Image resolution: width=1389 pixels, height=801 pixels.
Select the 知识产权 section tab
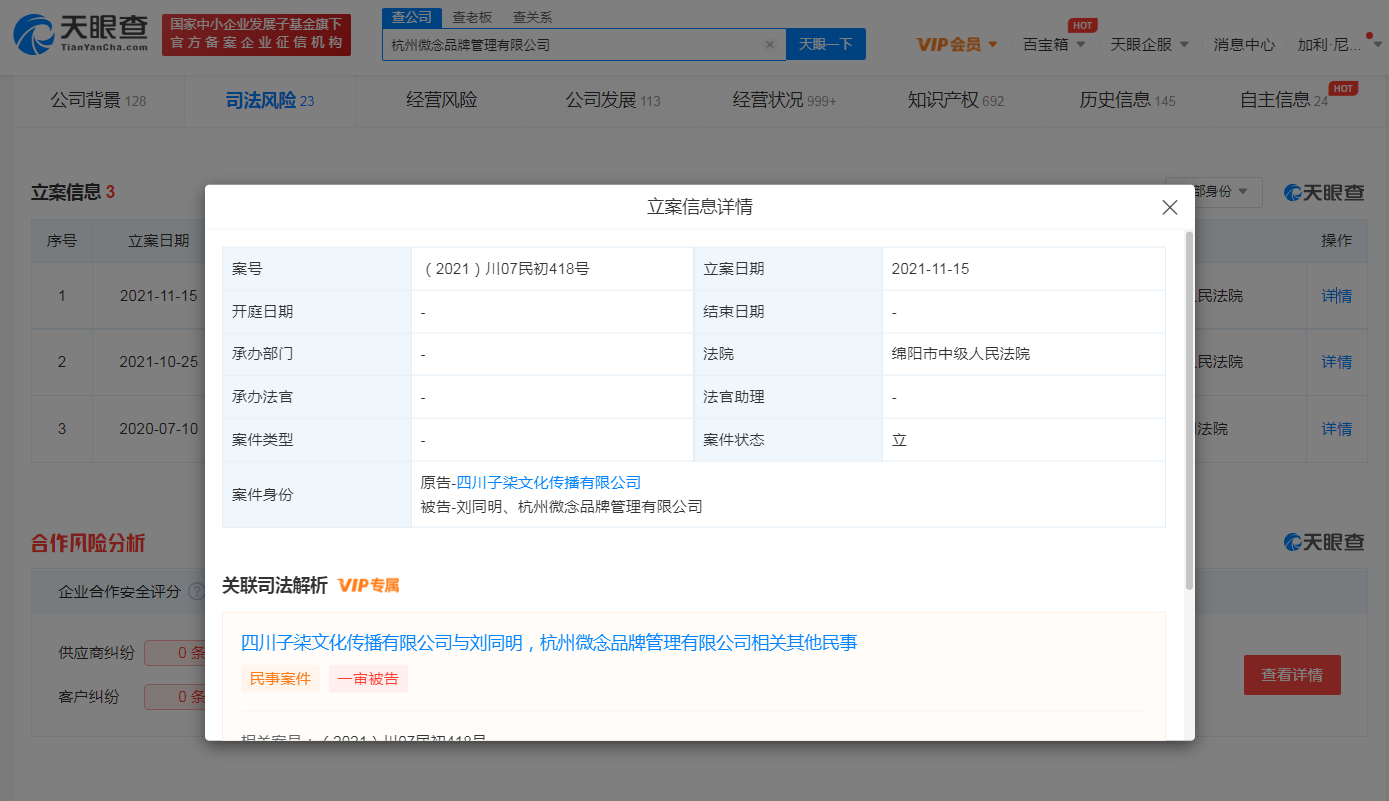(955, 100)
